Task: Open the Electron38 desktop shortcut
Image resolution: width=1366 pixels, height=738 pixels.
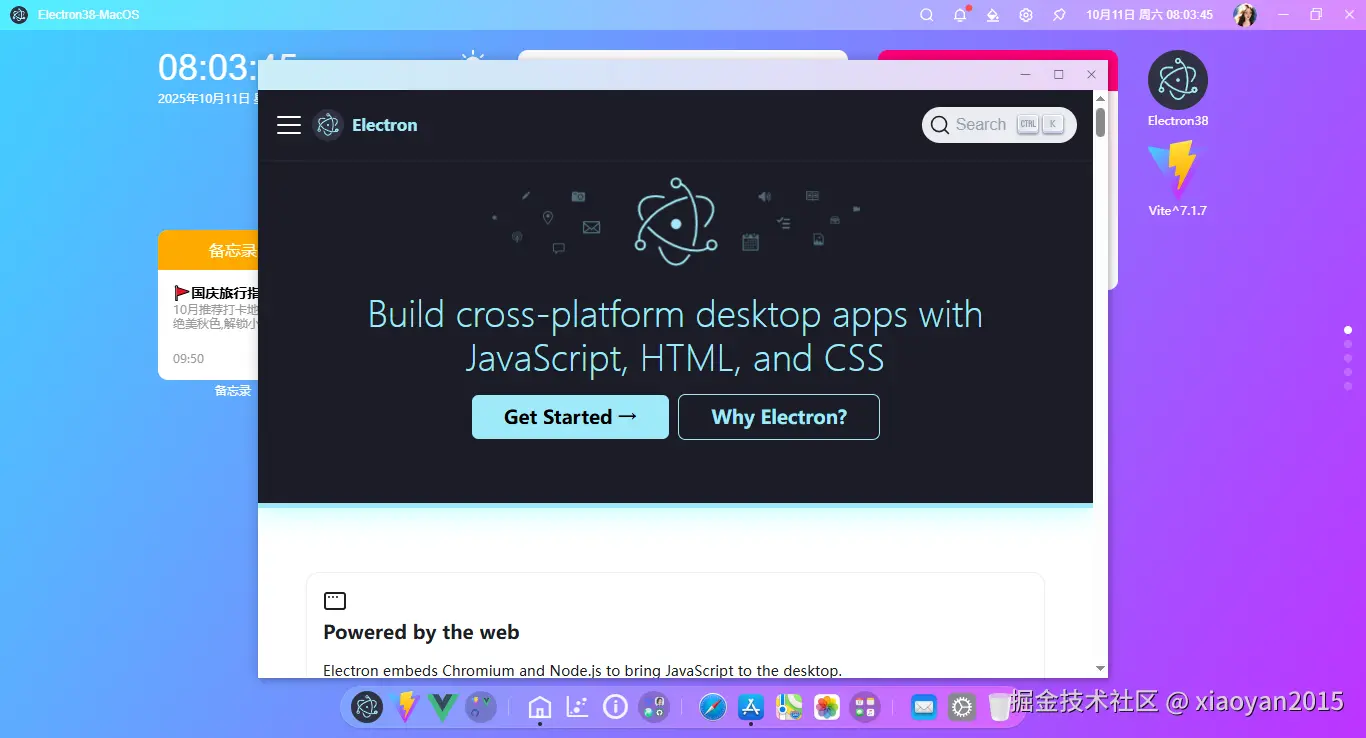Action: pos(1178,89)
